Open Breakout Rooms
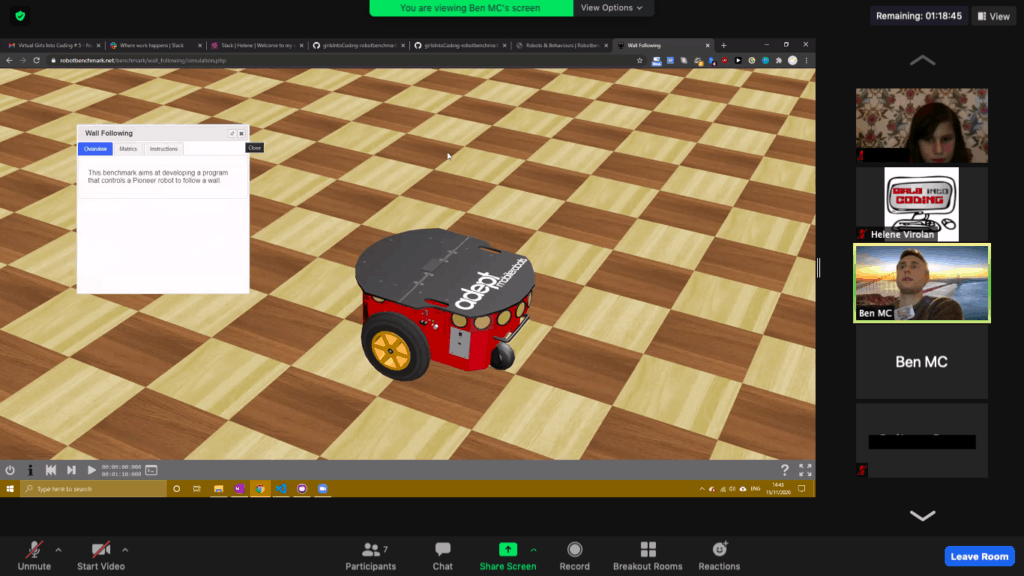The height and width of the screenshot is (576, 1024). coord(648,556)
